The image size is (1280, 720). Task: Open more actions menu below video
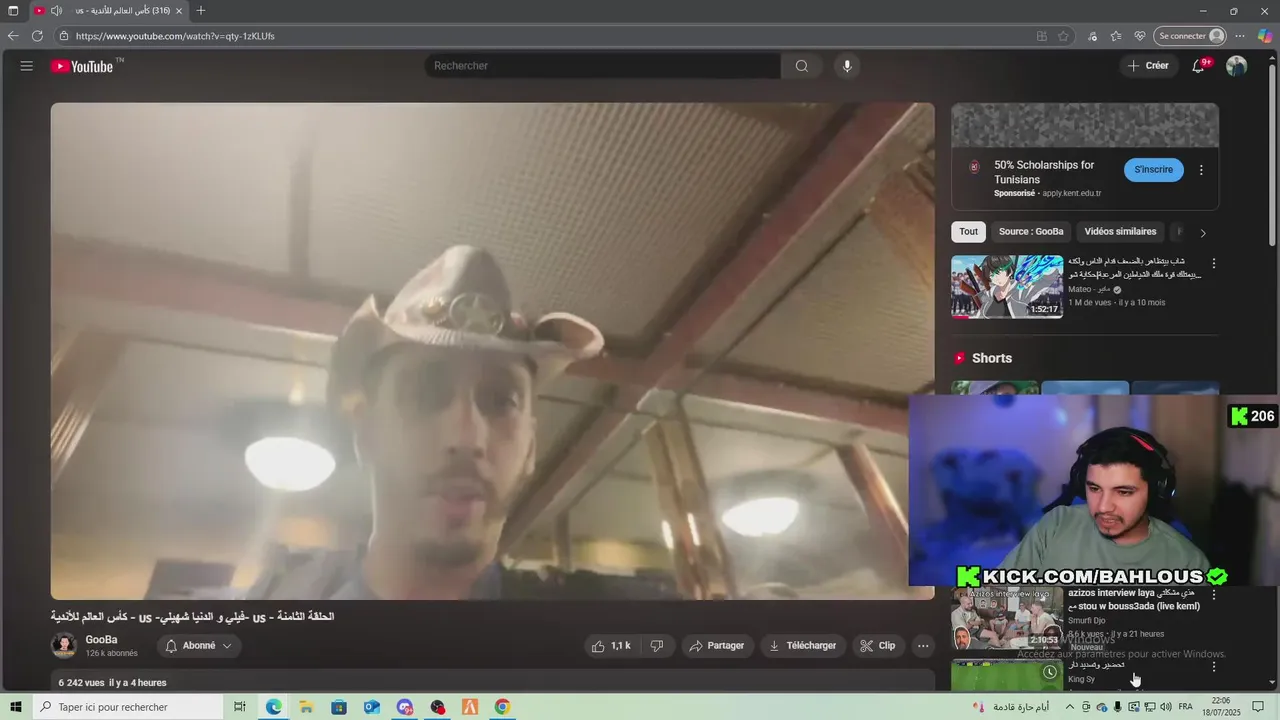coord(923,646)
